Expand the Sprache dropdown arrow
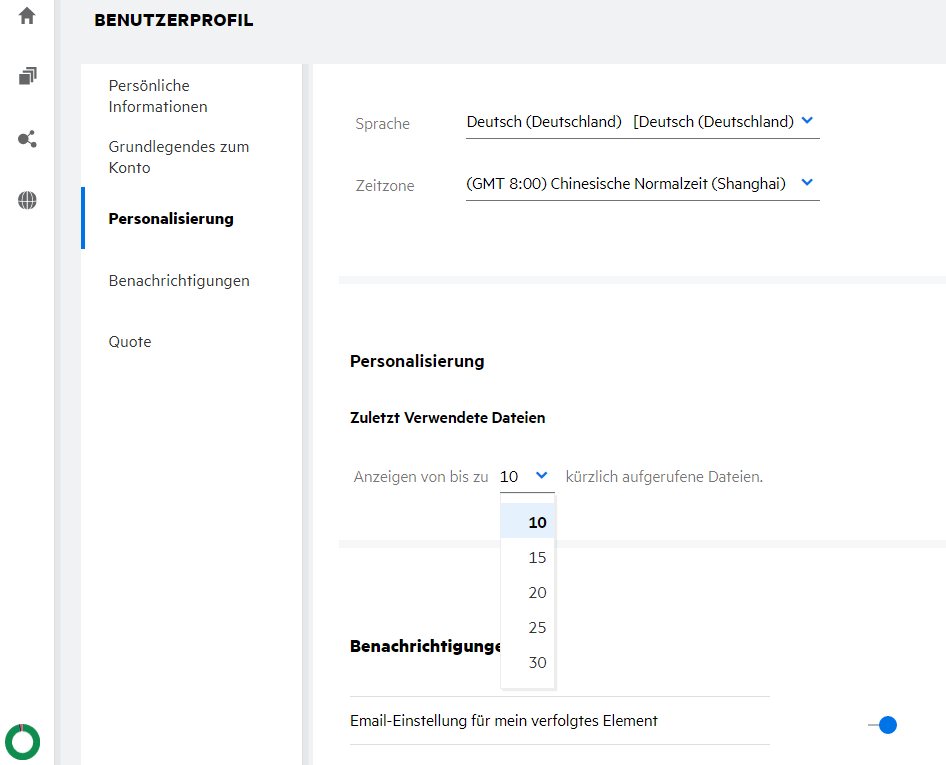 (x=808, y=121)
